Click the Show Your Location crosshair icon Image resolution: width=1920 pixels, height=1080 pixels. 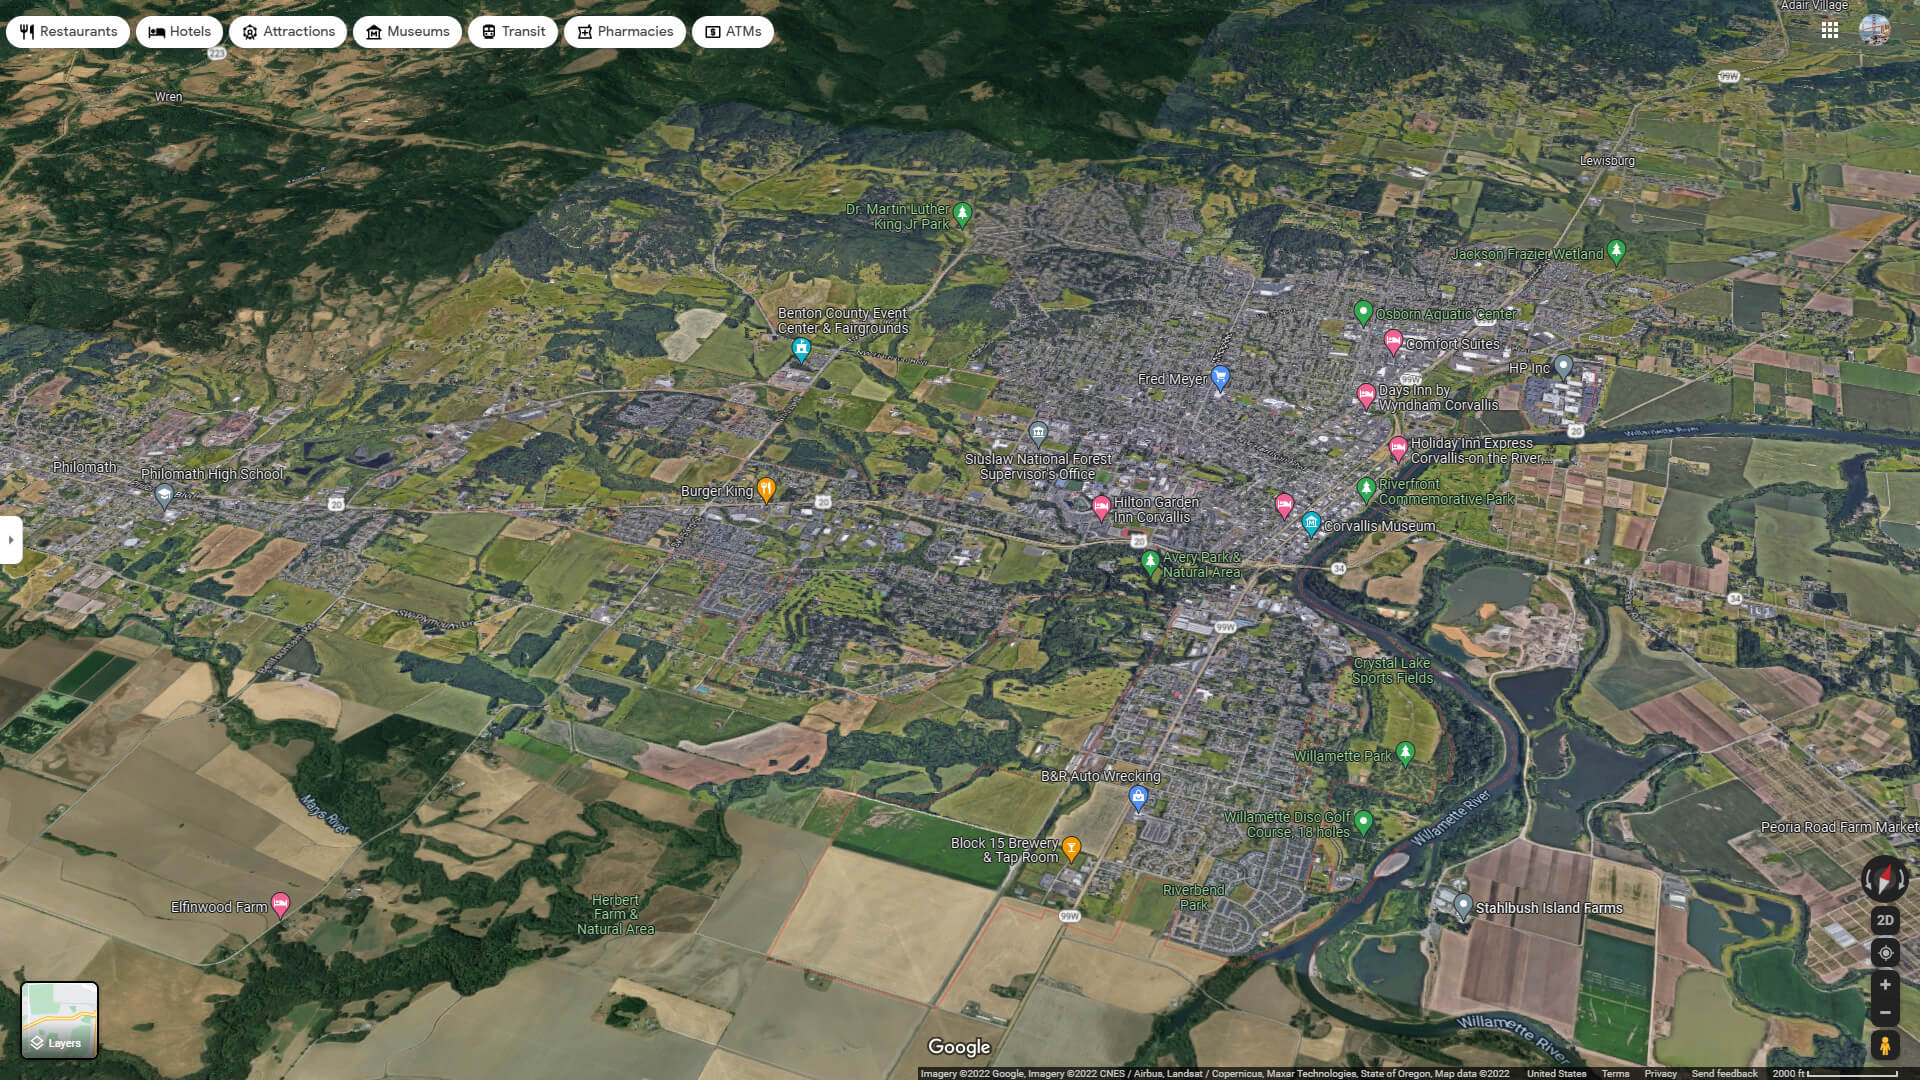[1884, 953]
